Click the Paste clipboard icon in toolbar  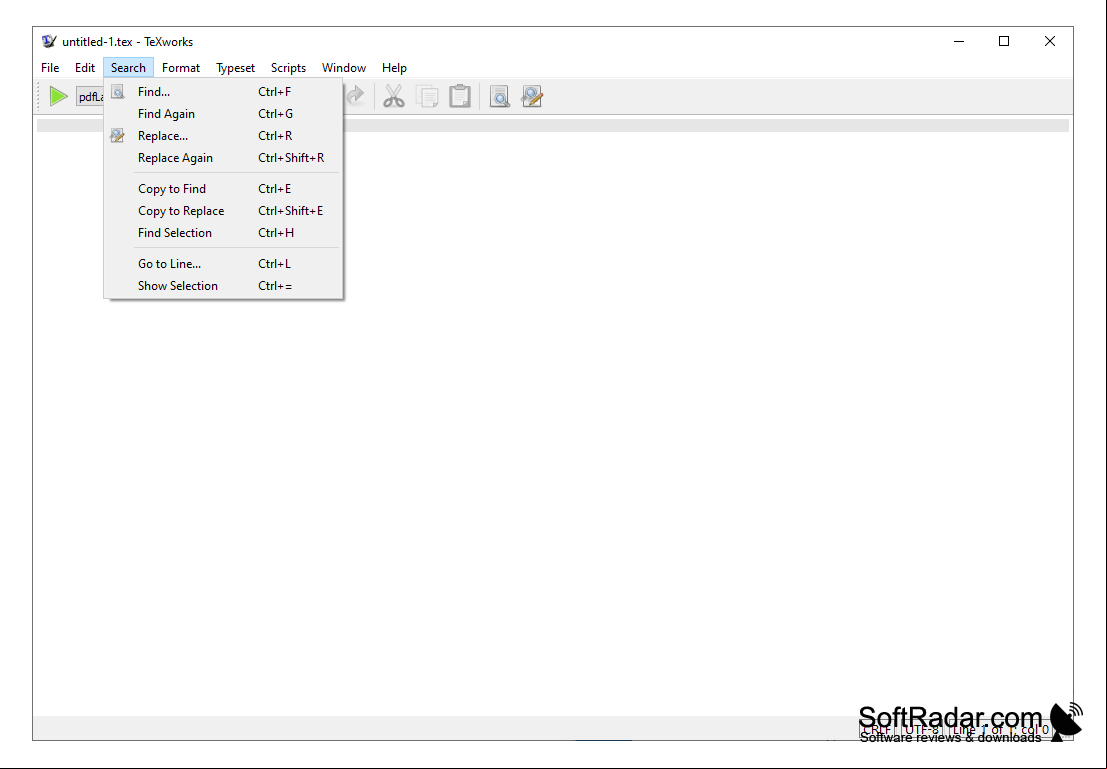[460, 96]
